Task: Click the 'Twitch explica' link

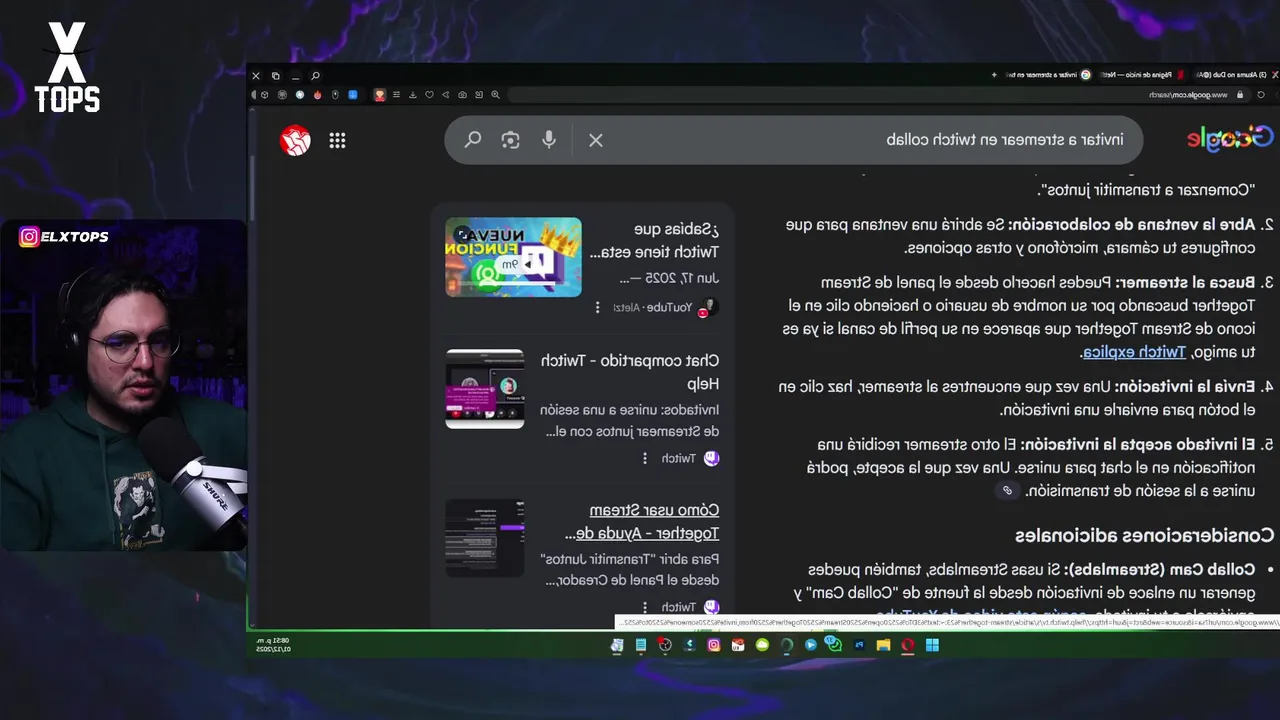Action: [x=1133, y=352]
